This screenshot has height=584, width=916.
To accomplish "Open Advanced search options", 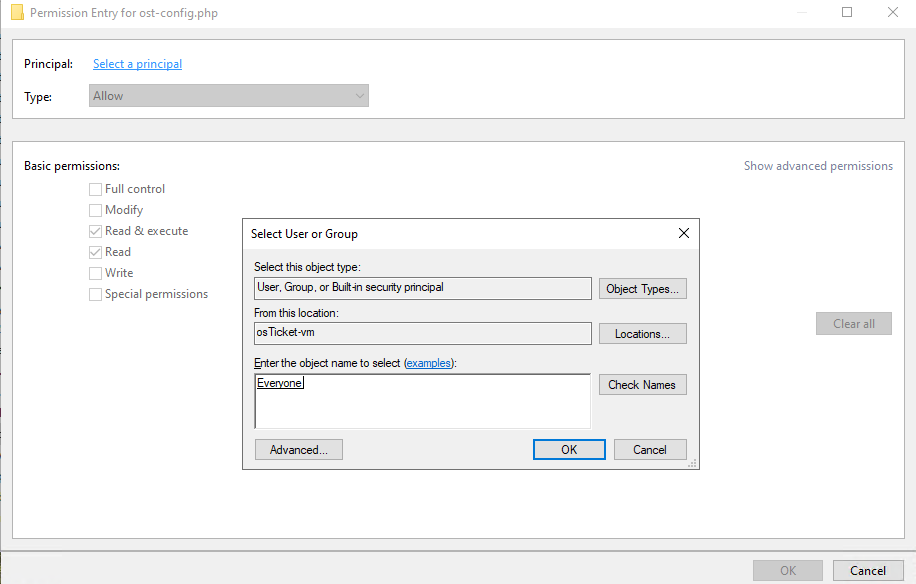I will tap(299, 450).
